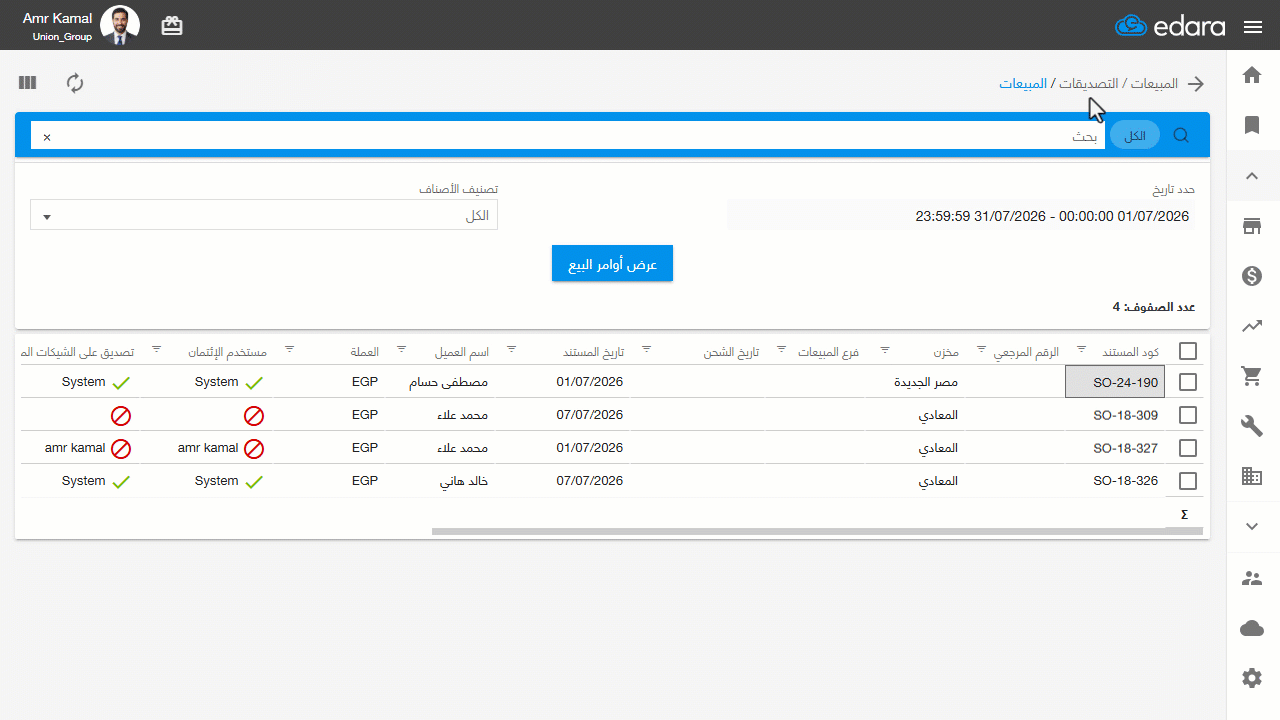Open filter for مخزن column
The height and width of the screenshot is (720, 1280).
pos(885,349)
